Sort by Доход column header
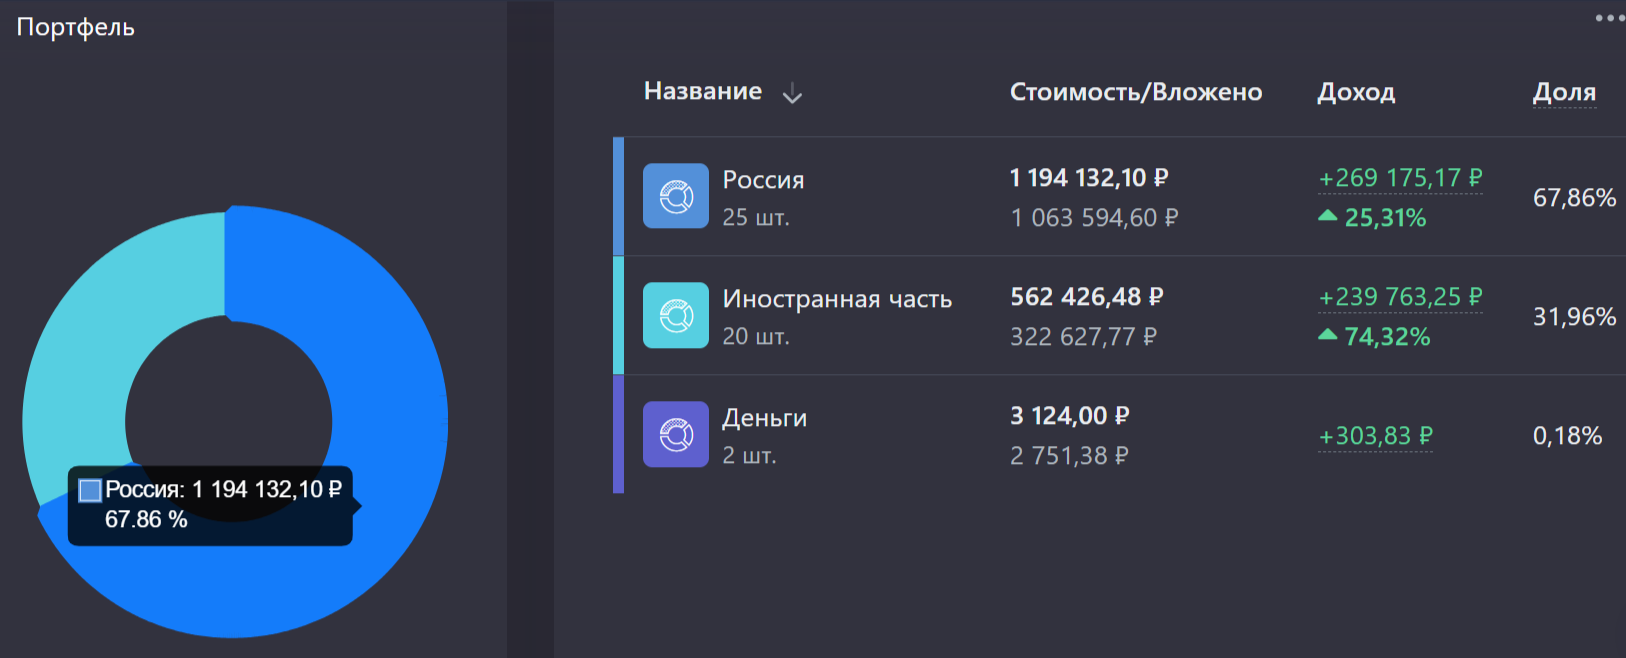This screenshot has width=1626, height=658. pos(1355,92)
